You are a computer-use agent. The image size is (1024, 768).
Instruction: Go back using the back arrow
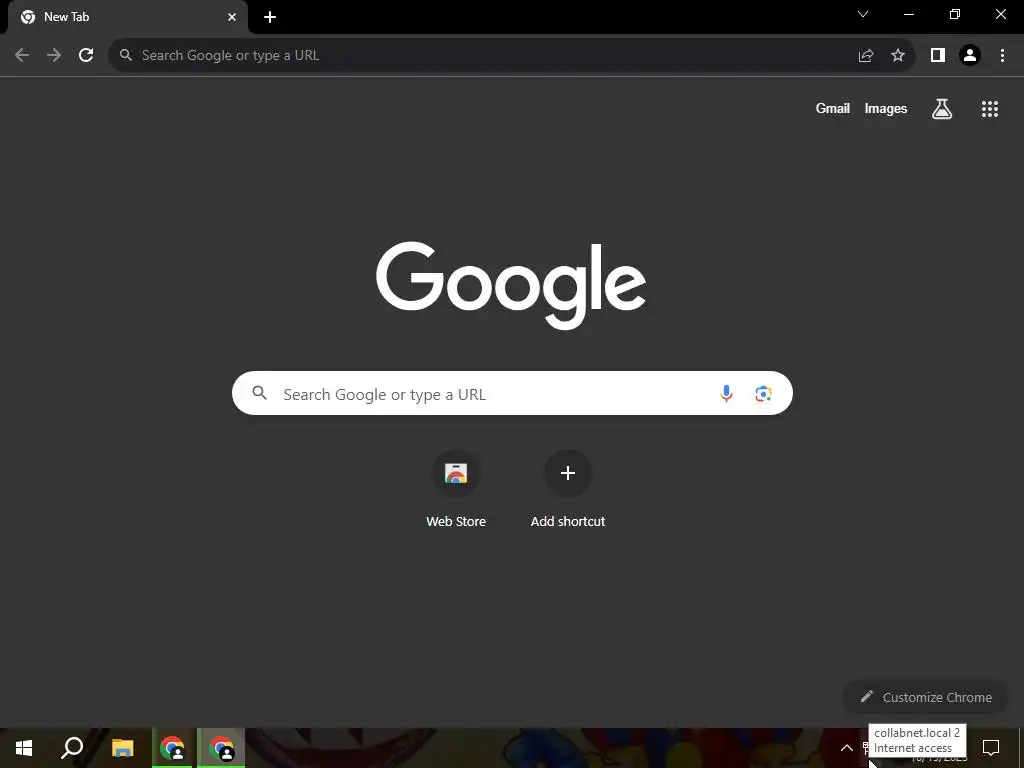click(x=22, y=56)
